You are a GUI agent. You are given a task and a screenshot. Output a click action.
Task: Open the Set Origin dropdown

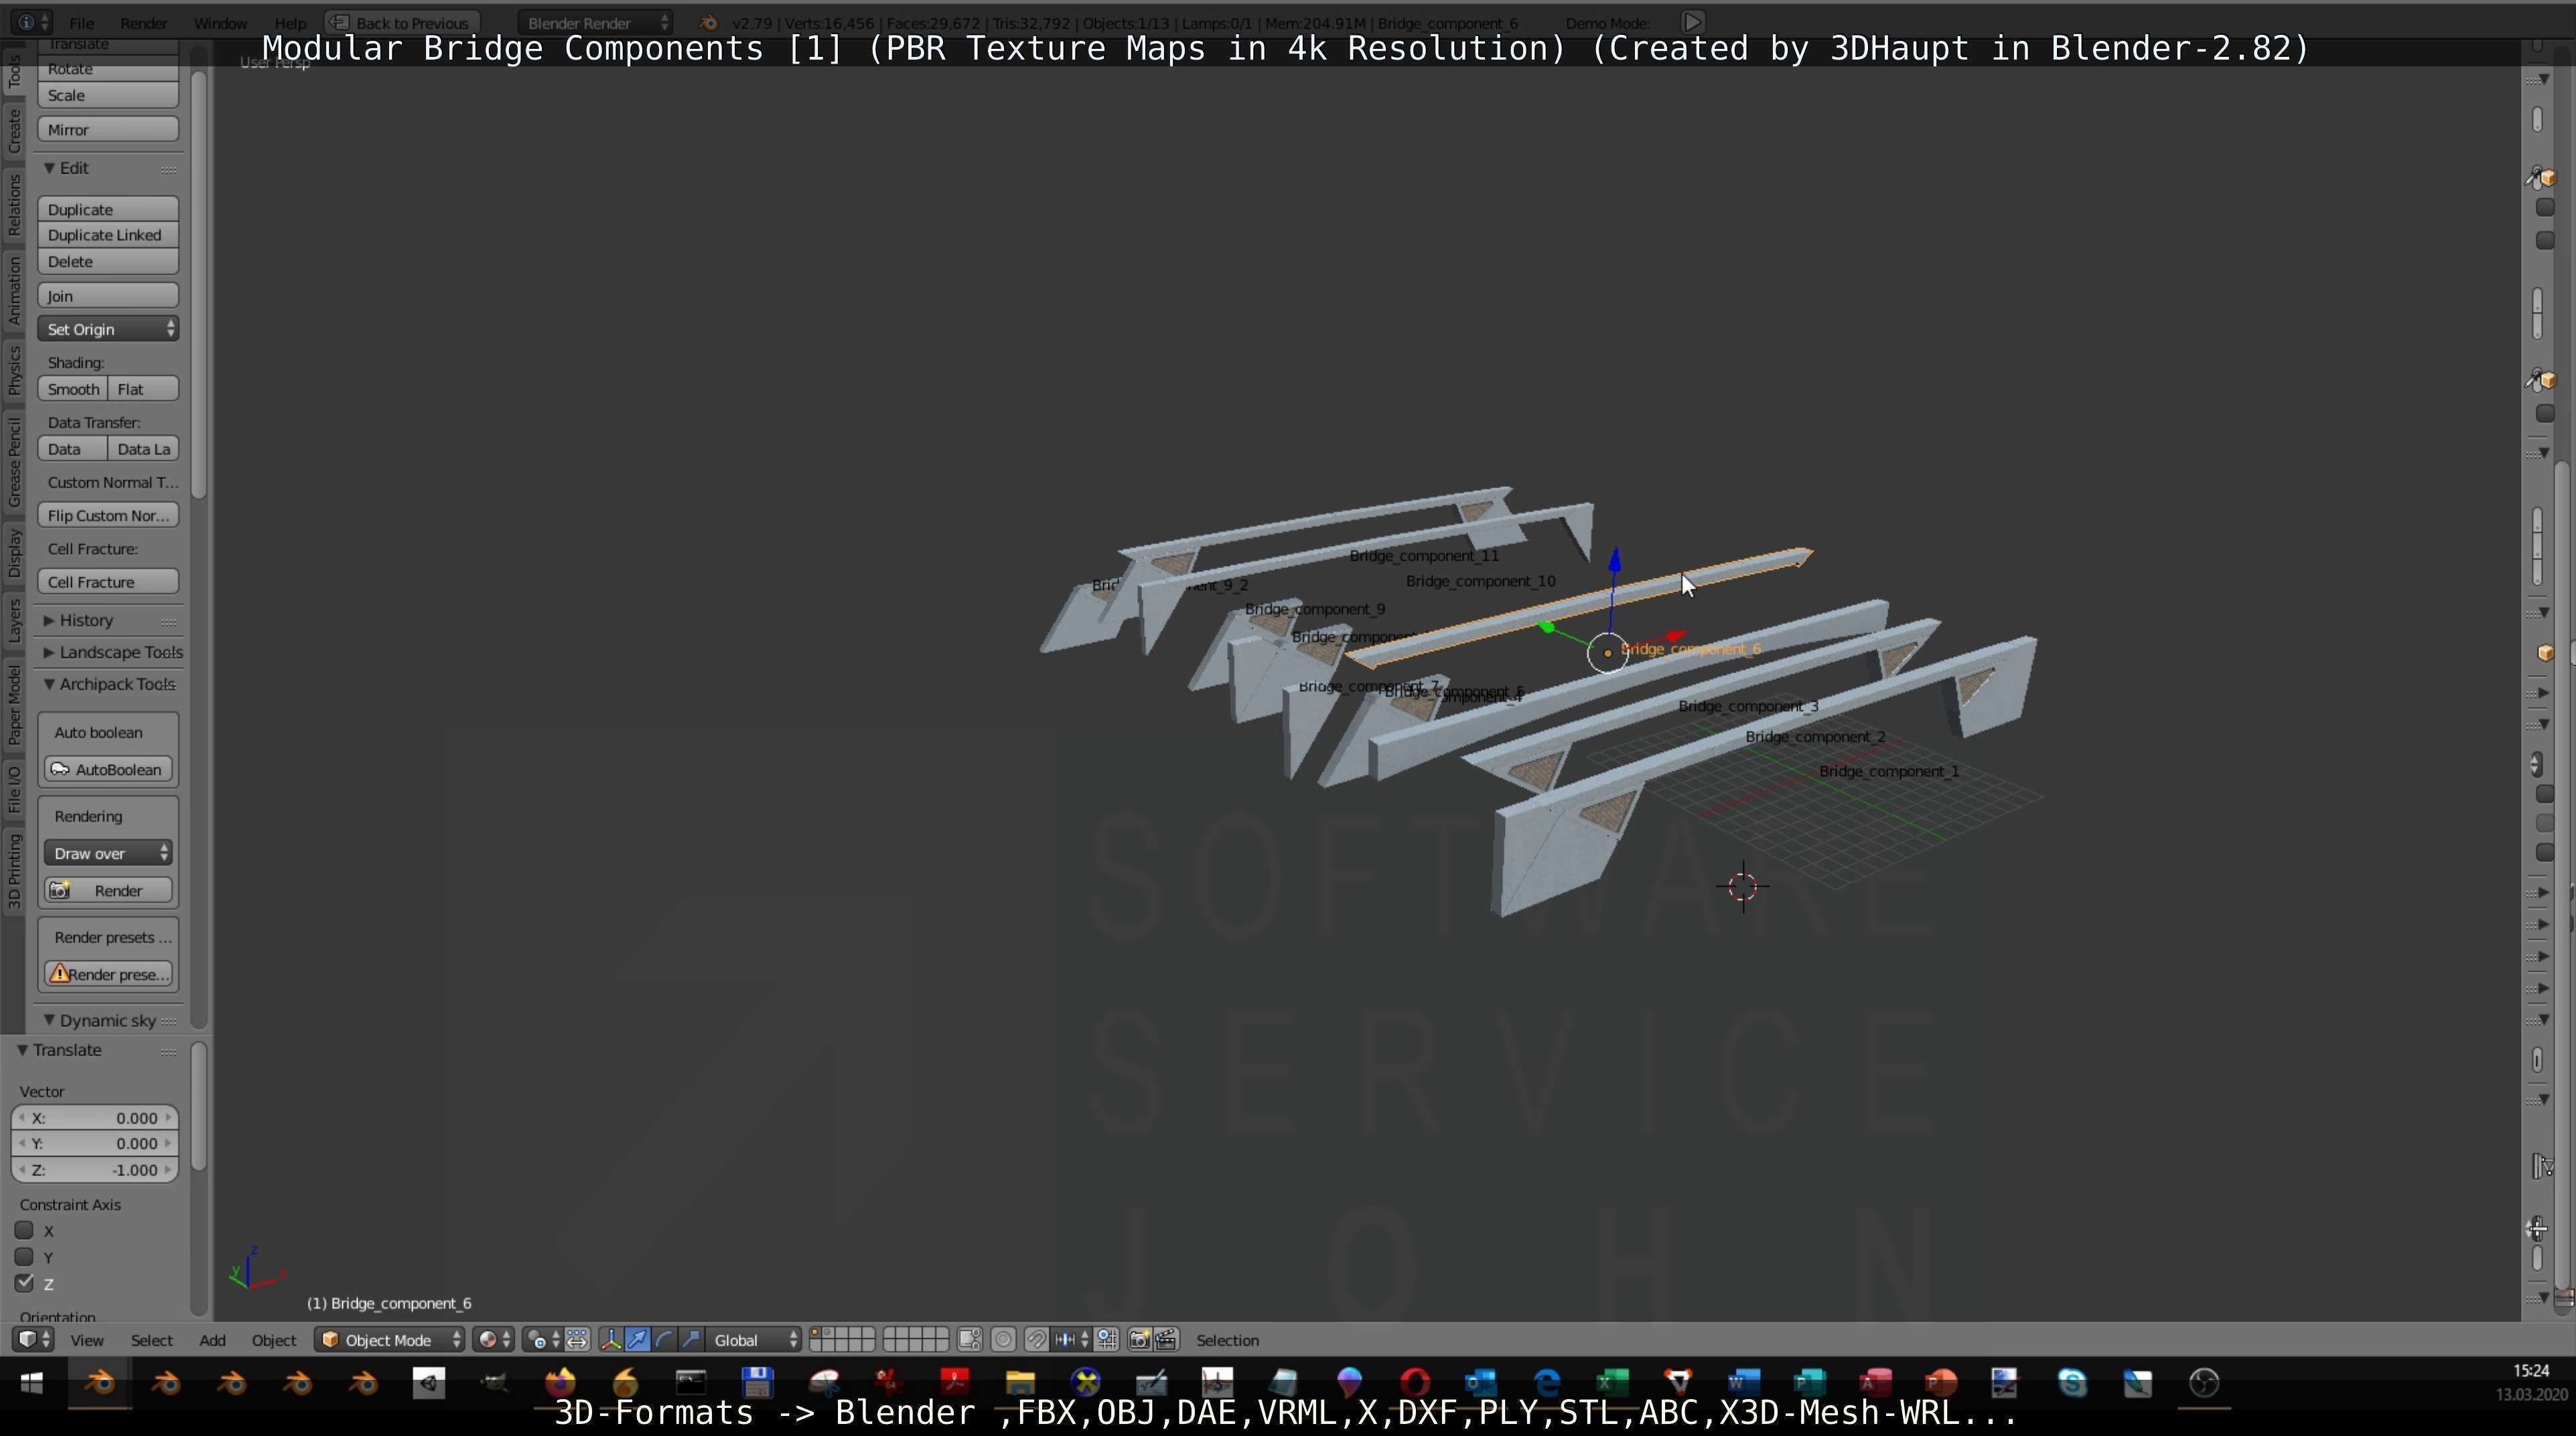[x=108, y=329]
